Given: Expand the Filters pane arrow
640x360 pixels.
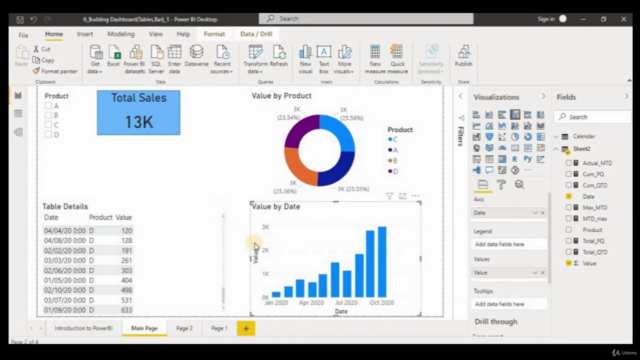Looking at the screenshot, I should [x=460, y=96].
